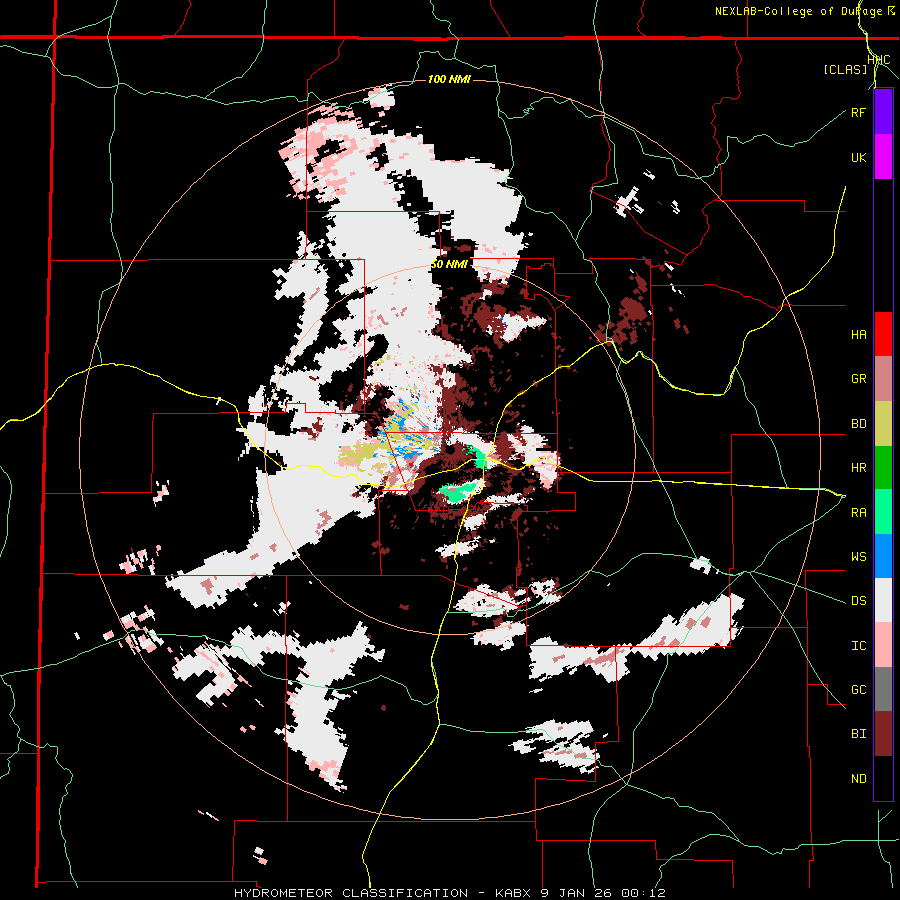The width and height of the screenshot is (900, 900).
Task: Click the ND legend label
Action: pos(859,779)
